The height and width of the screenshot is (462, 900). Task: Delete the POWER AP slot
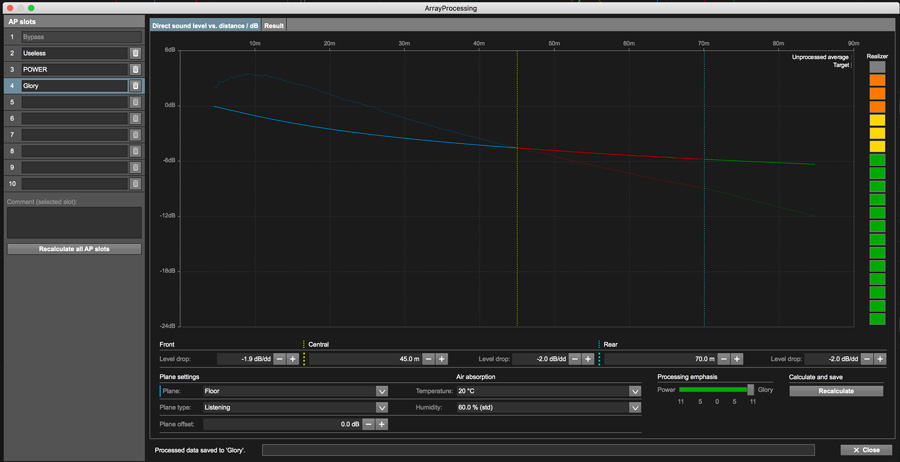(135, 69)
